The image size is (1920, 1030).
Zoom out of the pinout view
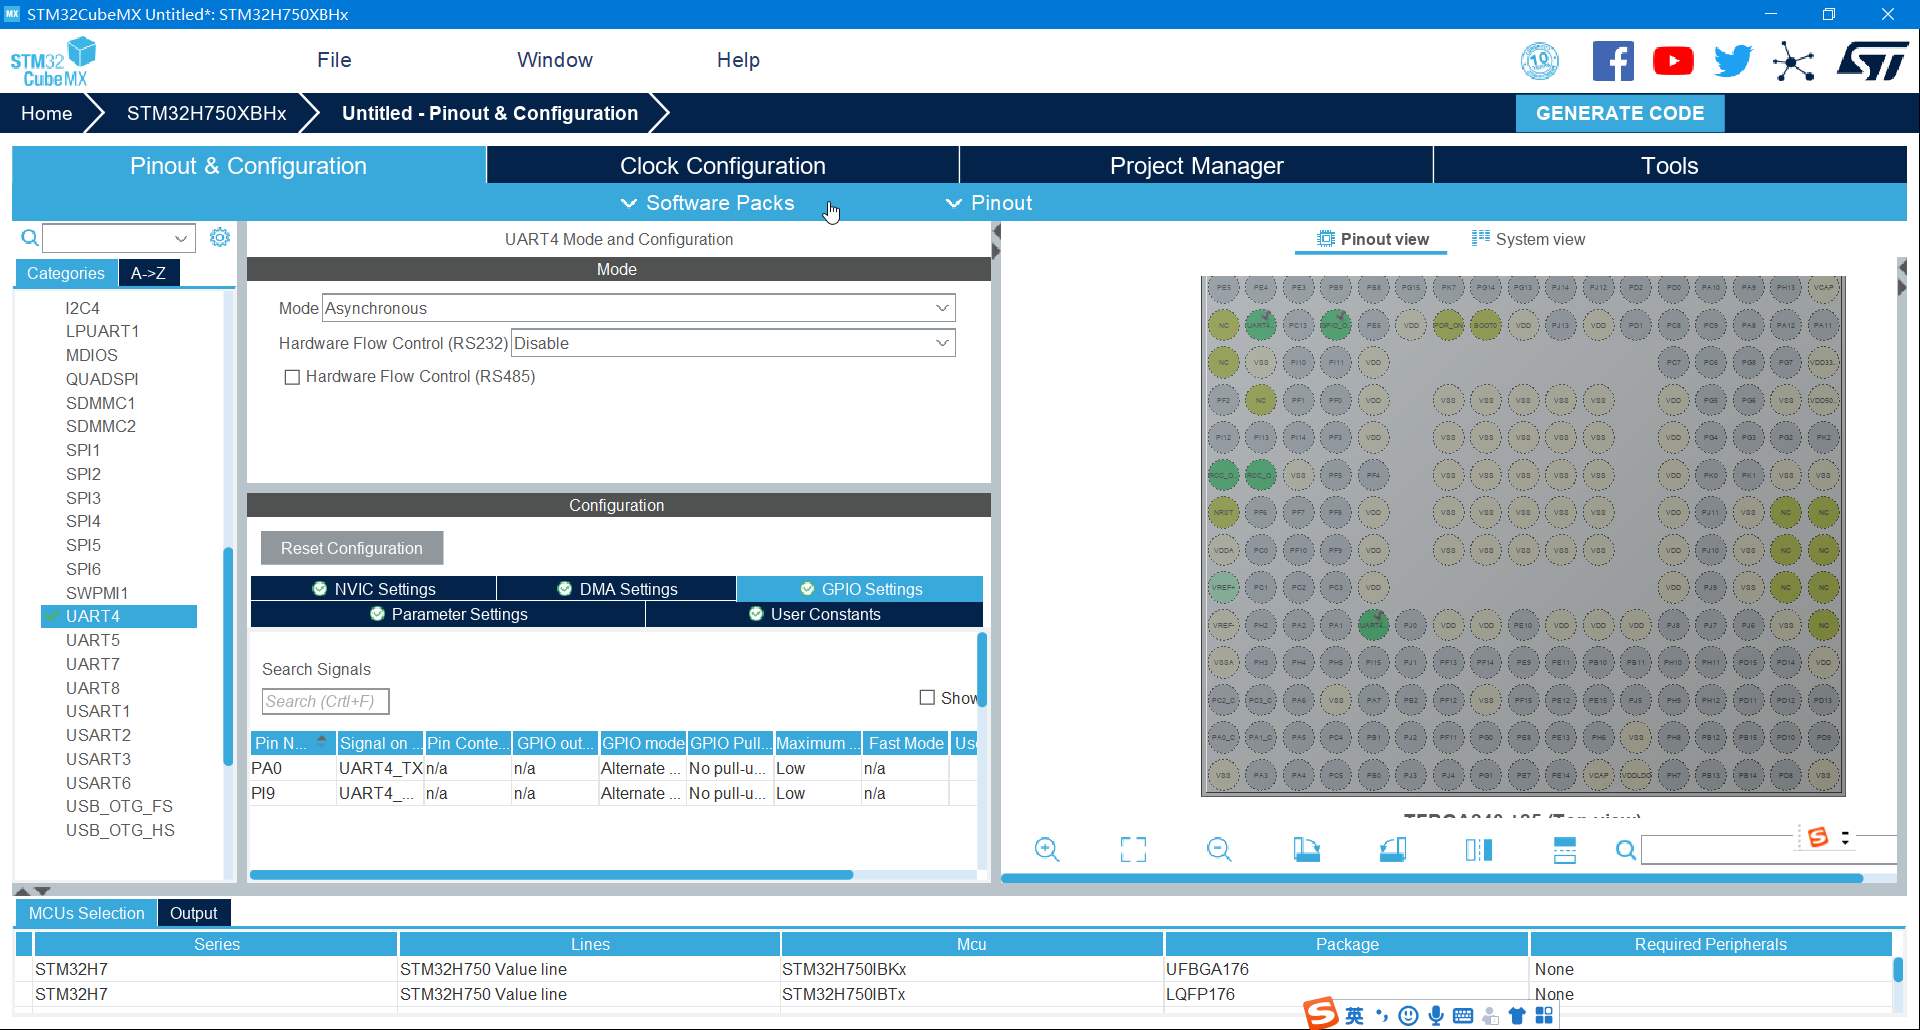[x=1219, y=850]
